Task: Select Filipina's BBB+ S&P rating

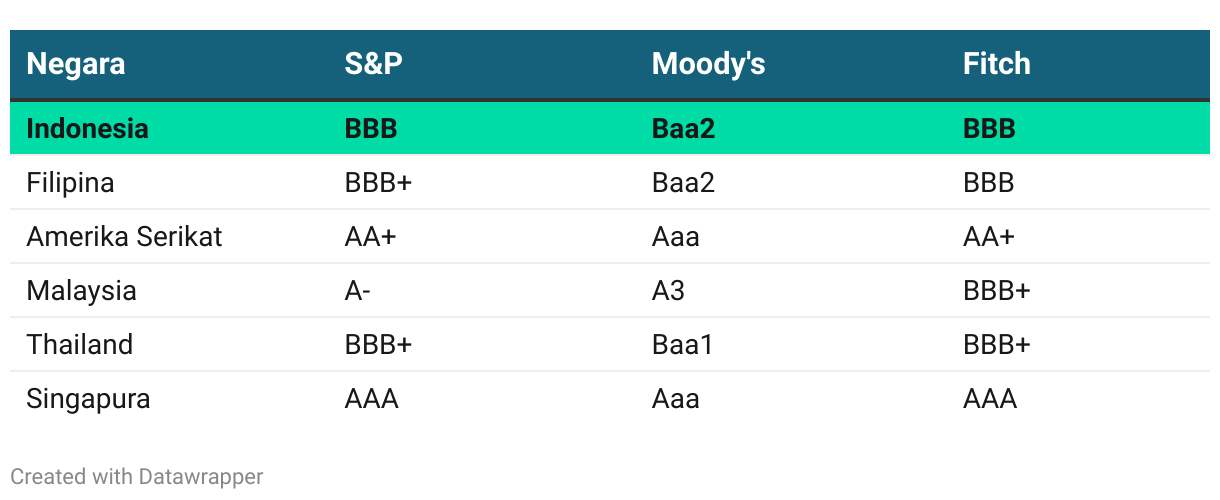Action: coord(378,183)
